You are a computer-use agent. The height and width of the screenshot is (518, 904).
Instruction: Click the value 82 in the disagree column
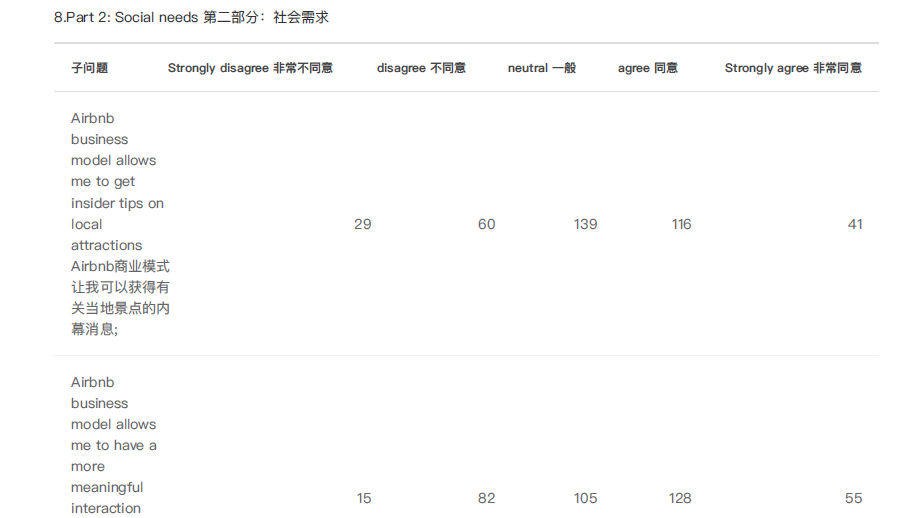click(x=486, y=498)
